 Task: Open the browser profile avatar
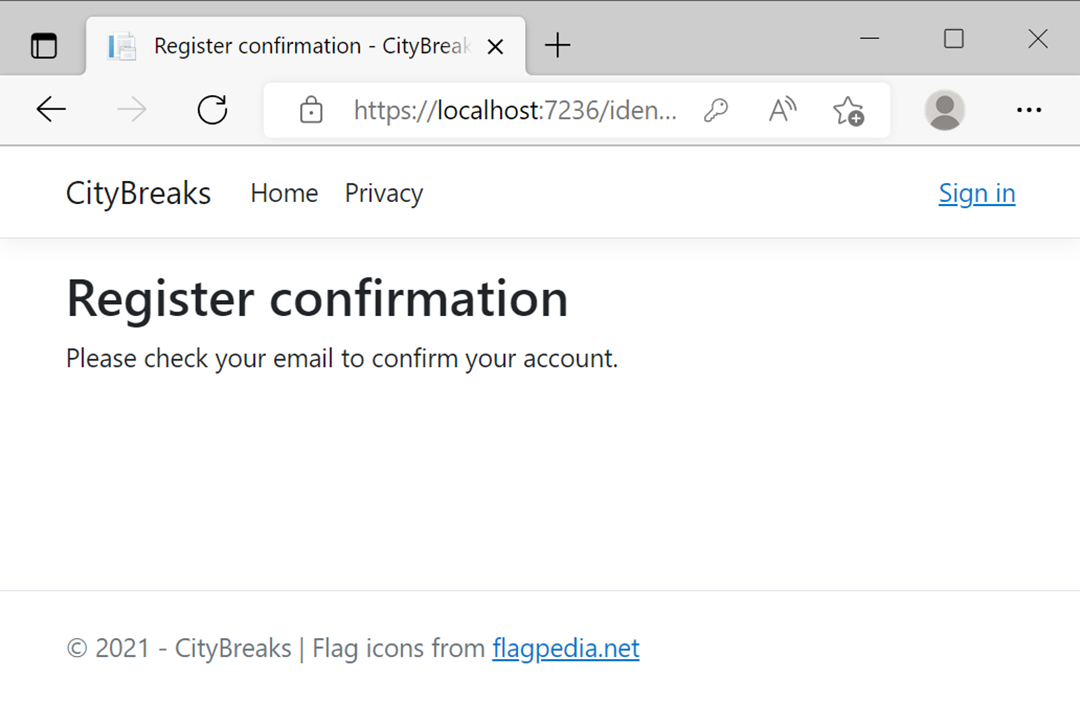coord(944,110)
